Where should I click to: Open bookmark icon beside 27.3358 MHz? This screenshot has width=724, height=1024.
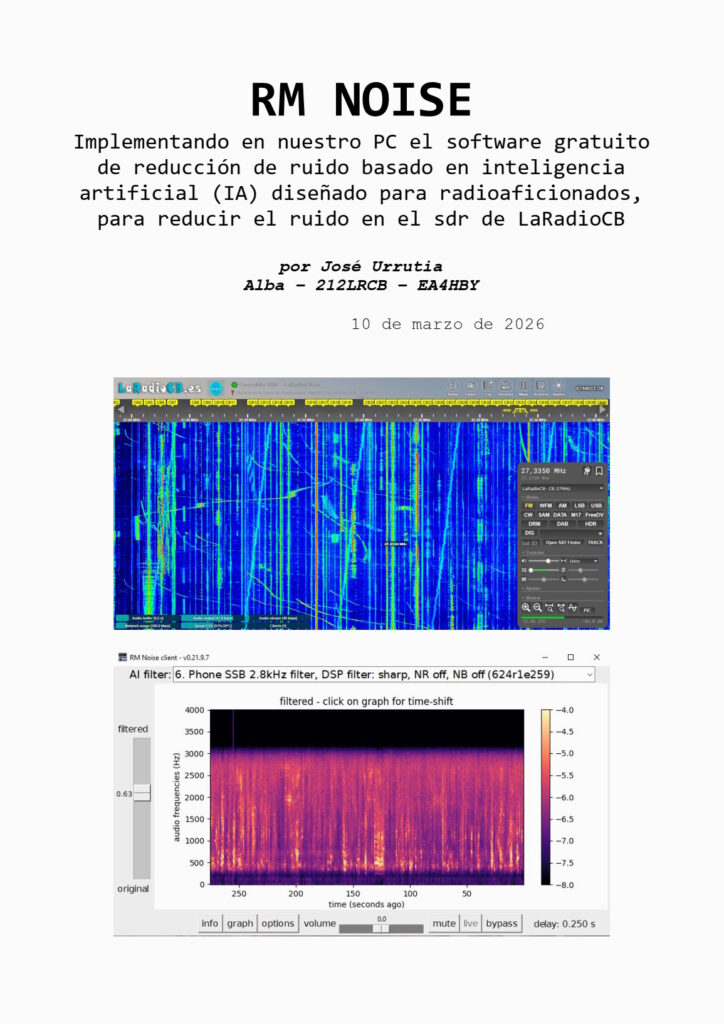(x=599, y=469)
